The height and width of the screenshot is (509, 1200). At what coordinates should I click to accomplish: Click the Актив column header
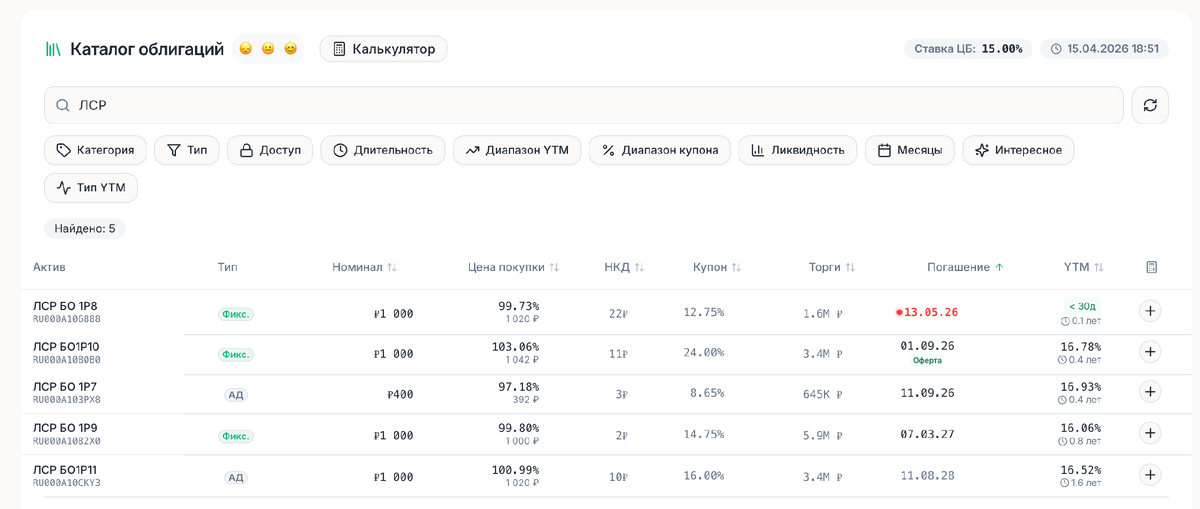49,267
